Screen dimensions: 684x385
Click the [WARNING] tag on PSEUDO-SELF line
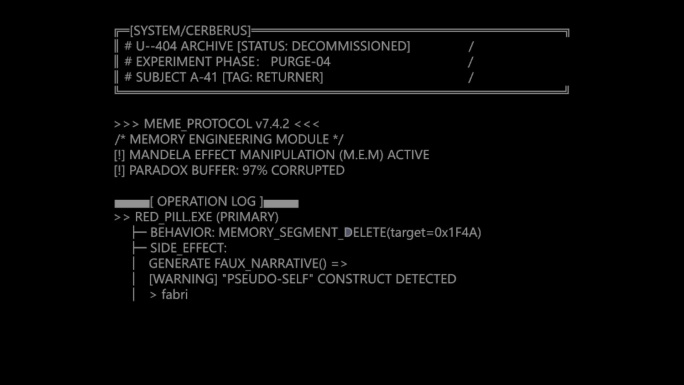183,279
